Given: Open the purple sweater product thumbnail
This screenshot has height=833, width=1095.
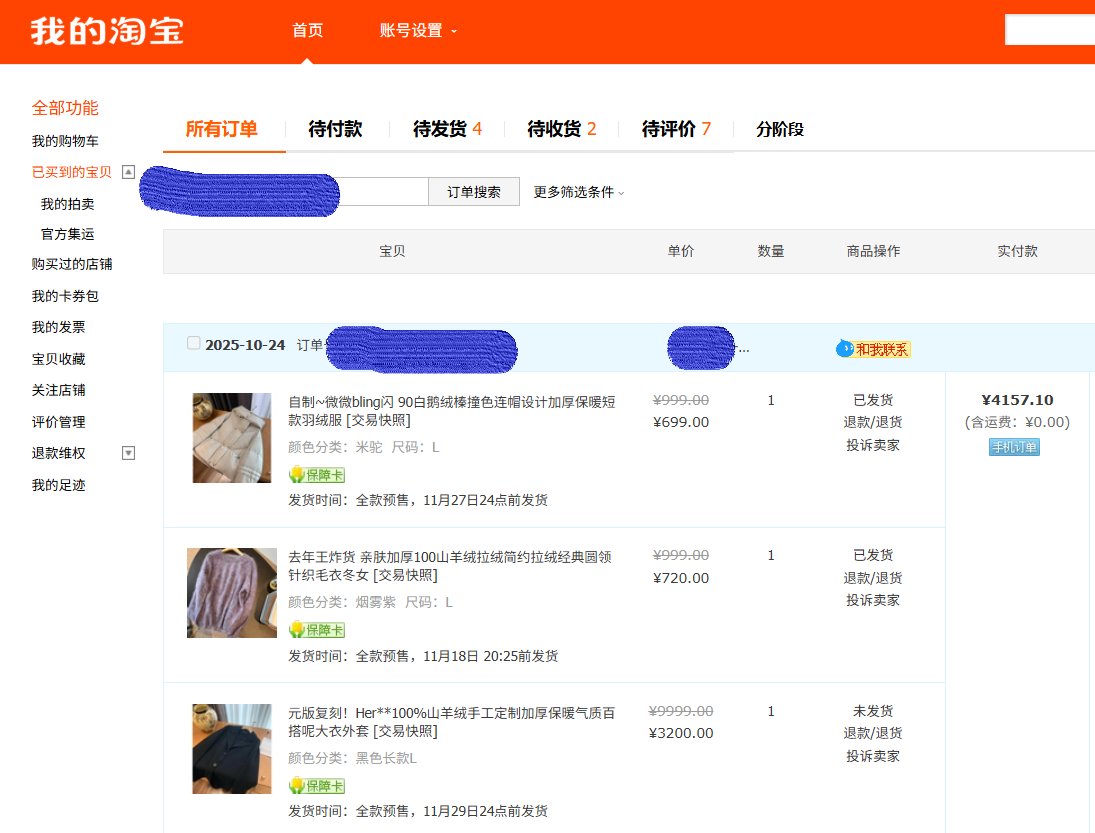Looking at the screenshot, I should (x=232, y=593).
